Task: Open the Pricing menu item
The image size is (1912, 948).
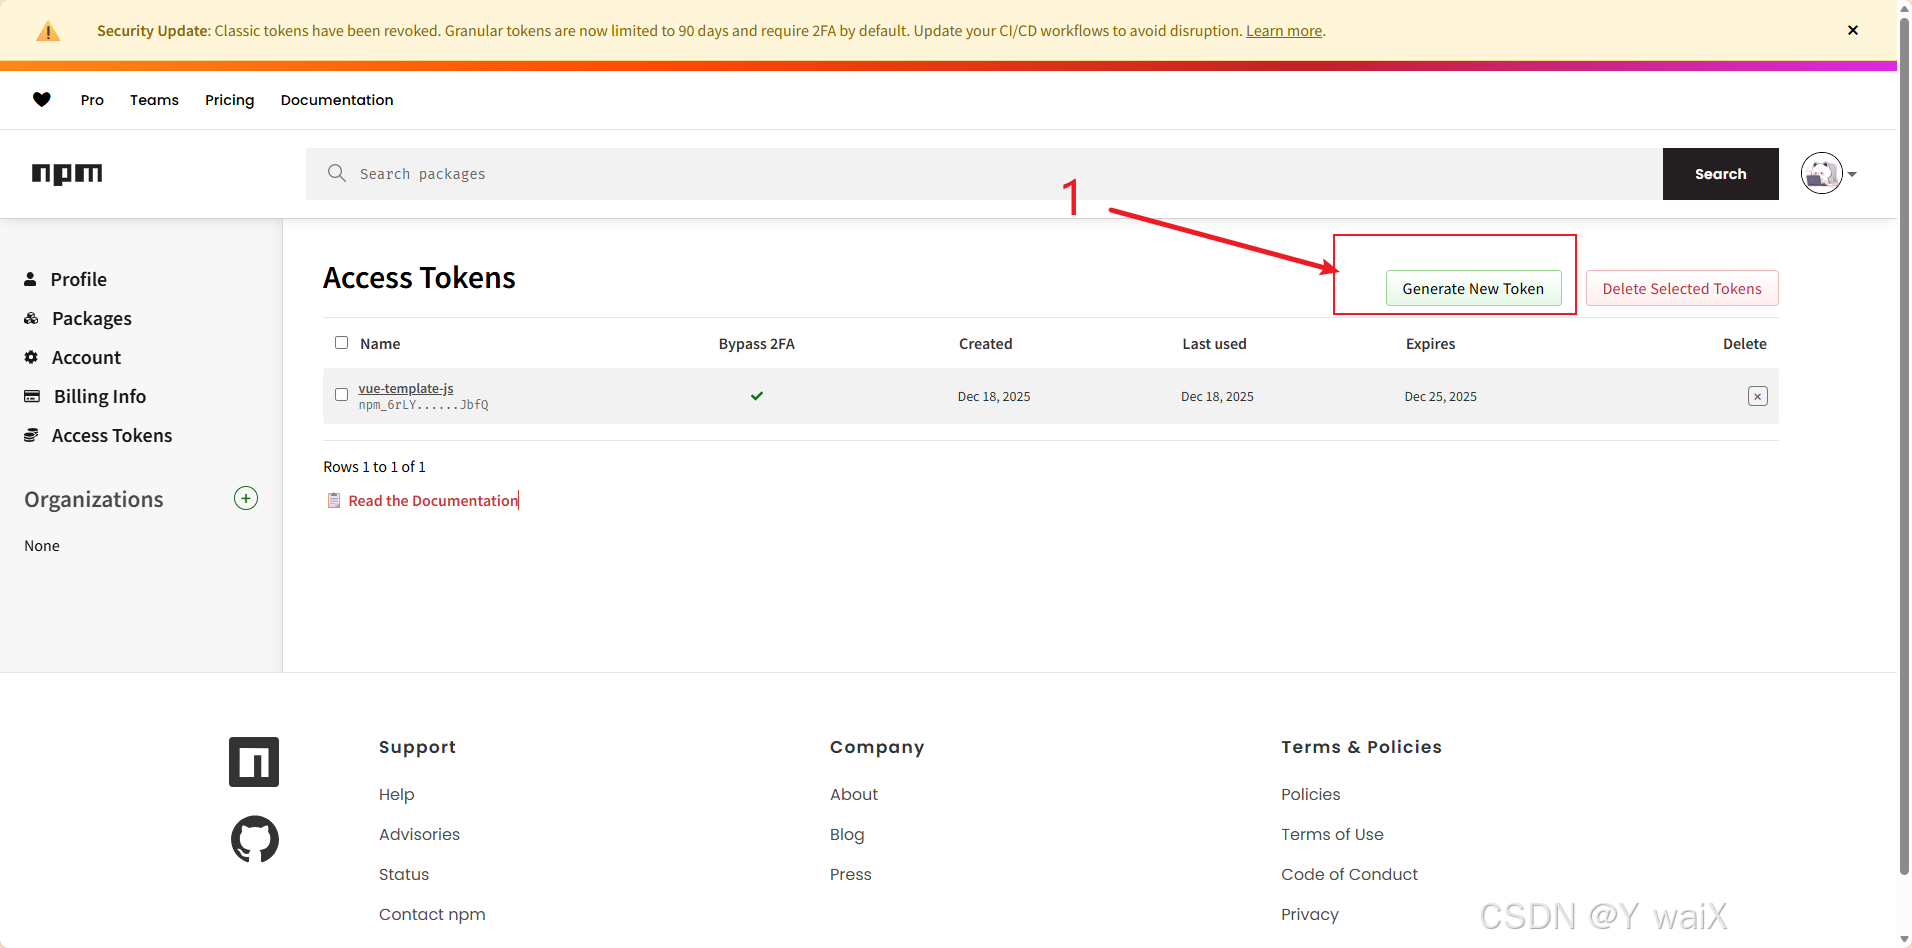Action: click(x=230, y=100)
